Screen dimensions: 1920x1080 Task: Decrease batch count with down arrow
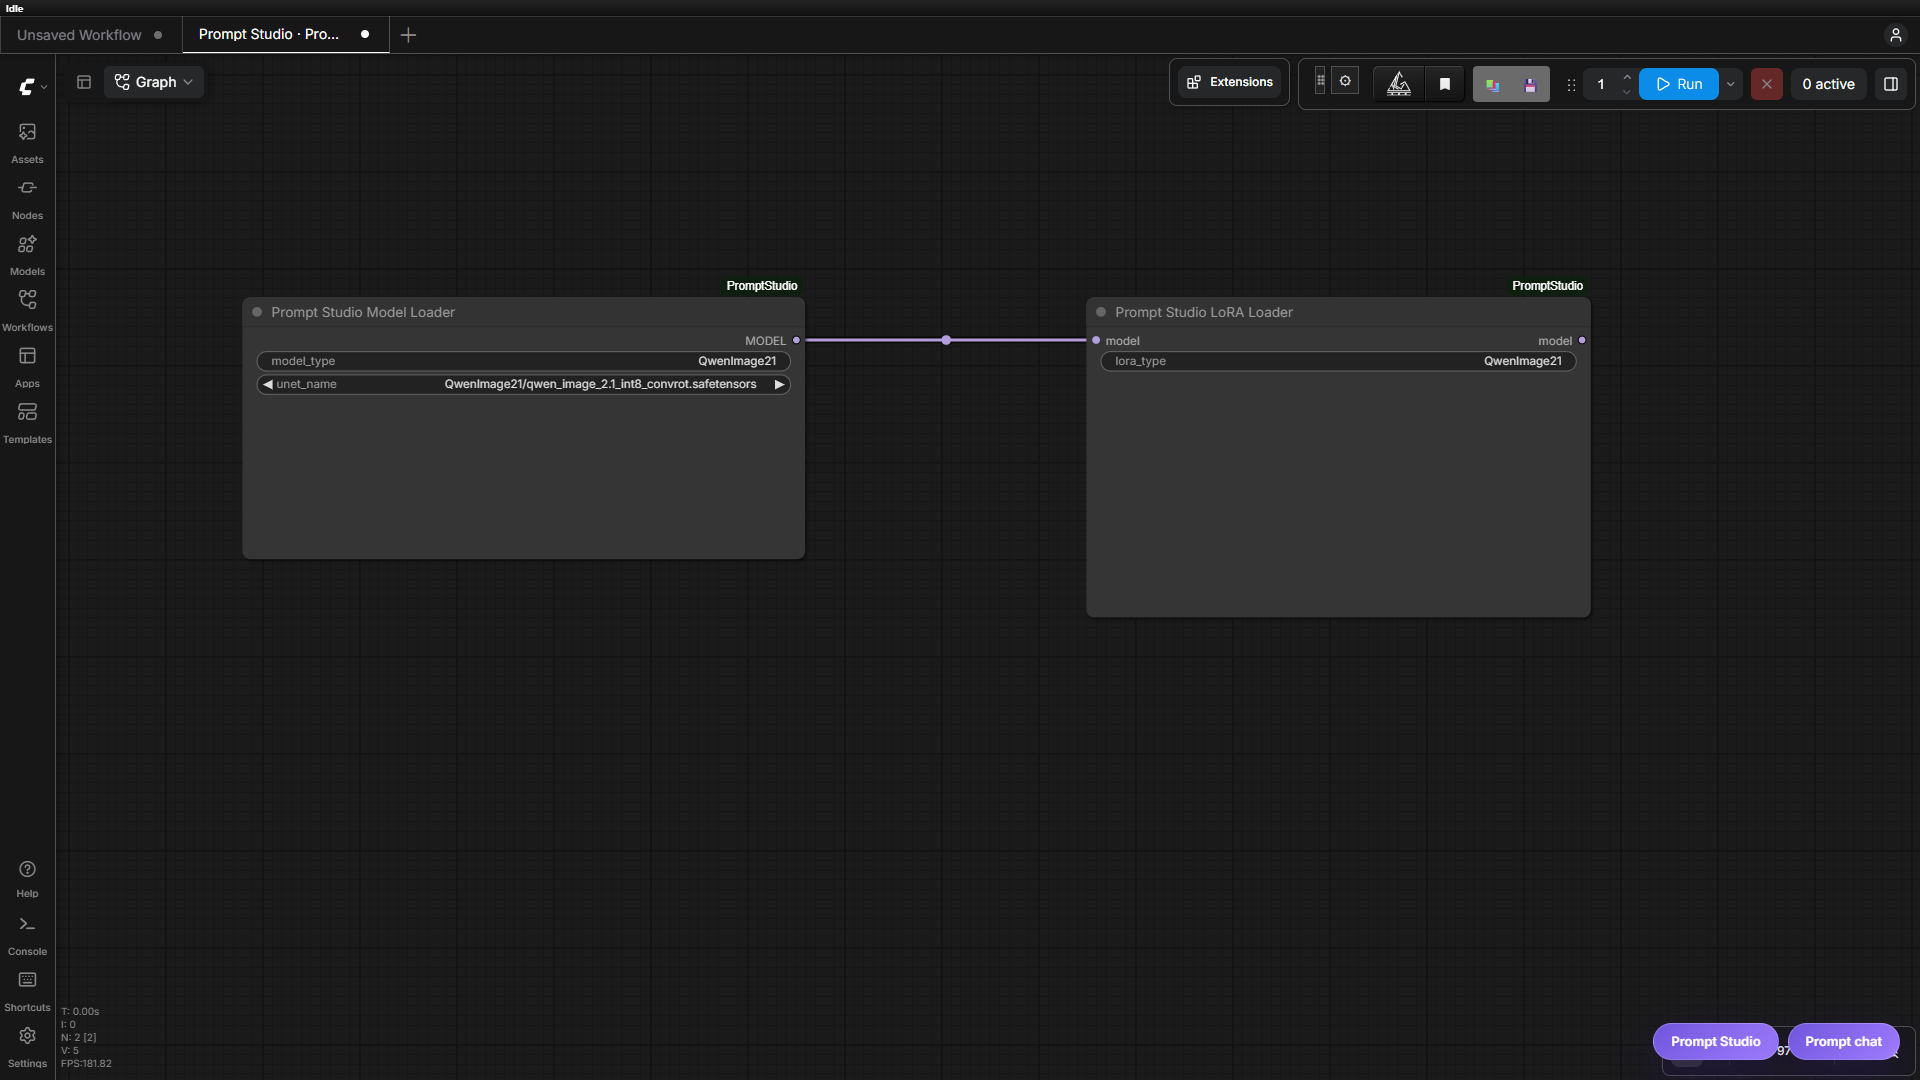tap(1627, 92)
